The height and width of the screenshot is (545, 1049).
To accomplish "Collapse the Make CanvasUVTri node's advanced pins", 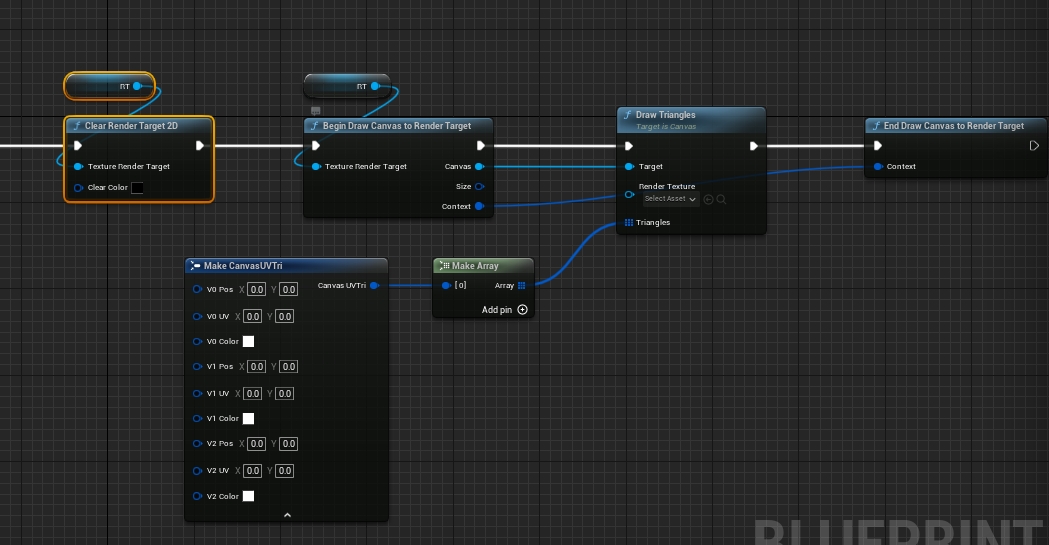I will pos(287,515).
